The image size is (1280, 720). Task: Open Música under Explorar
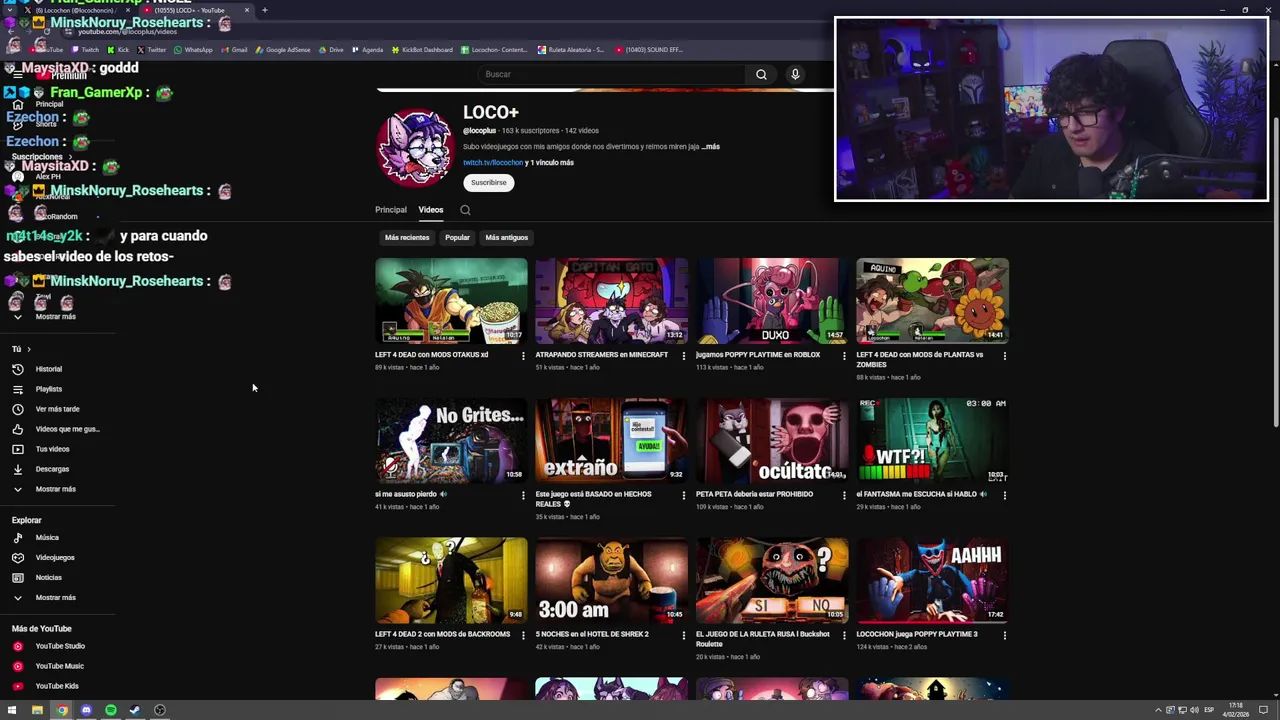[x=47, y=538]
